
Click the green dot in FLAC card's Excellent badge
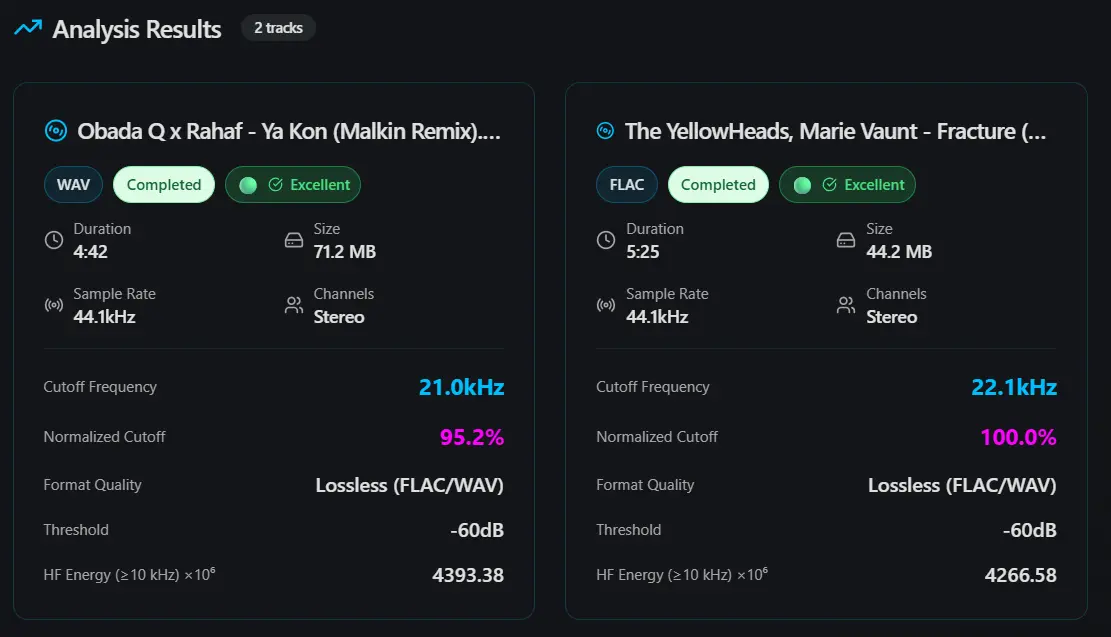pos(802,185)
